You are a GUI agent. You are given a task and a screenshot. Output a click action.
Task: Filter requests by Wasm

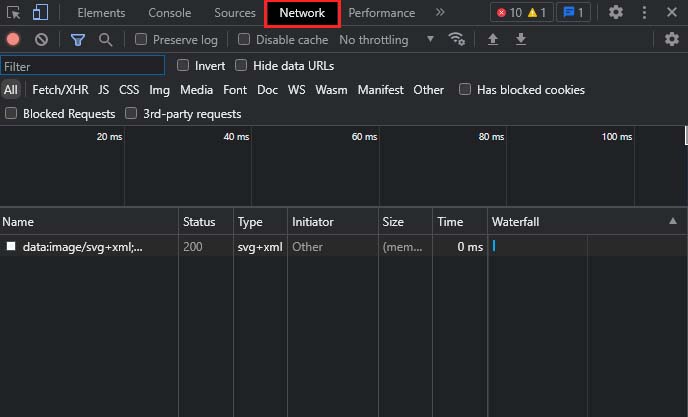pos(331,90)
